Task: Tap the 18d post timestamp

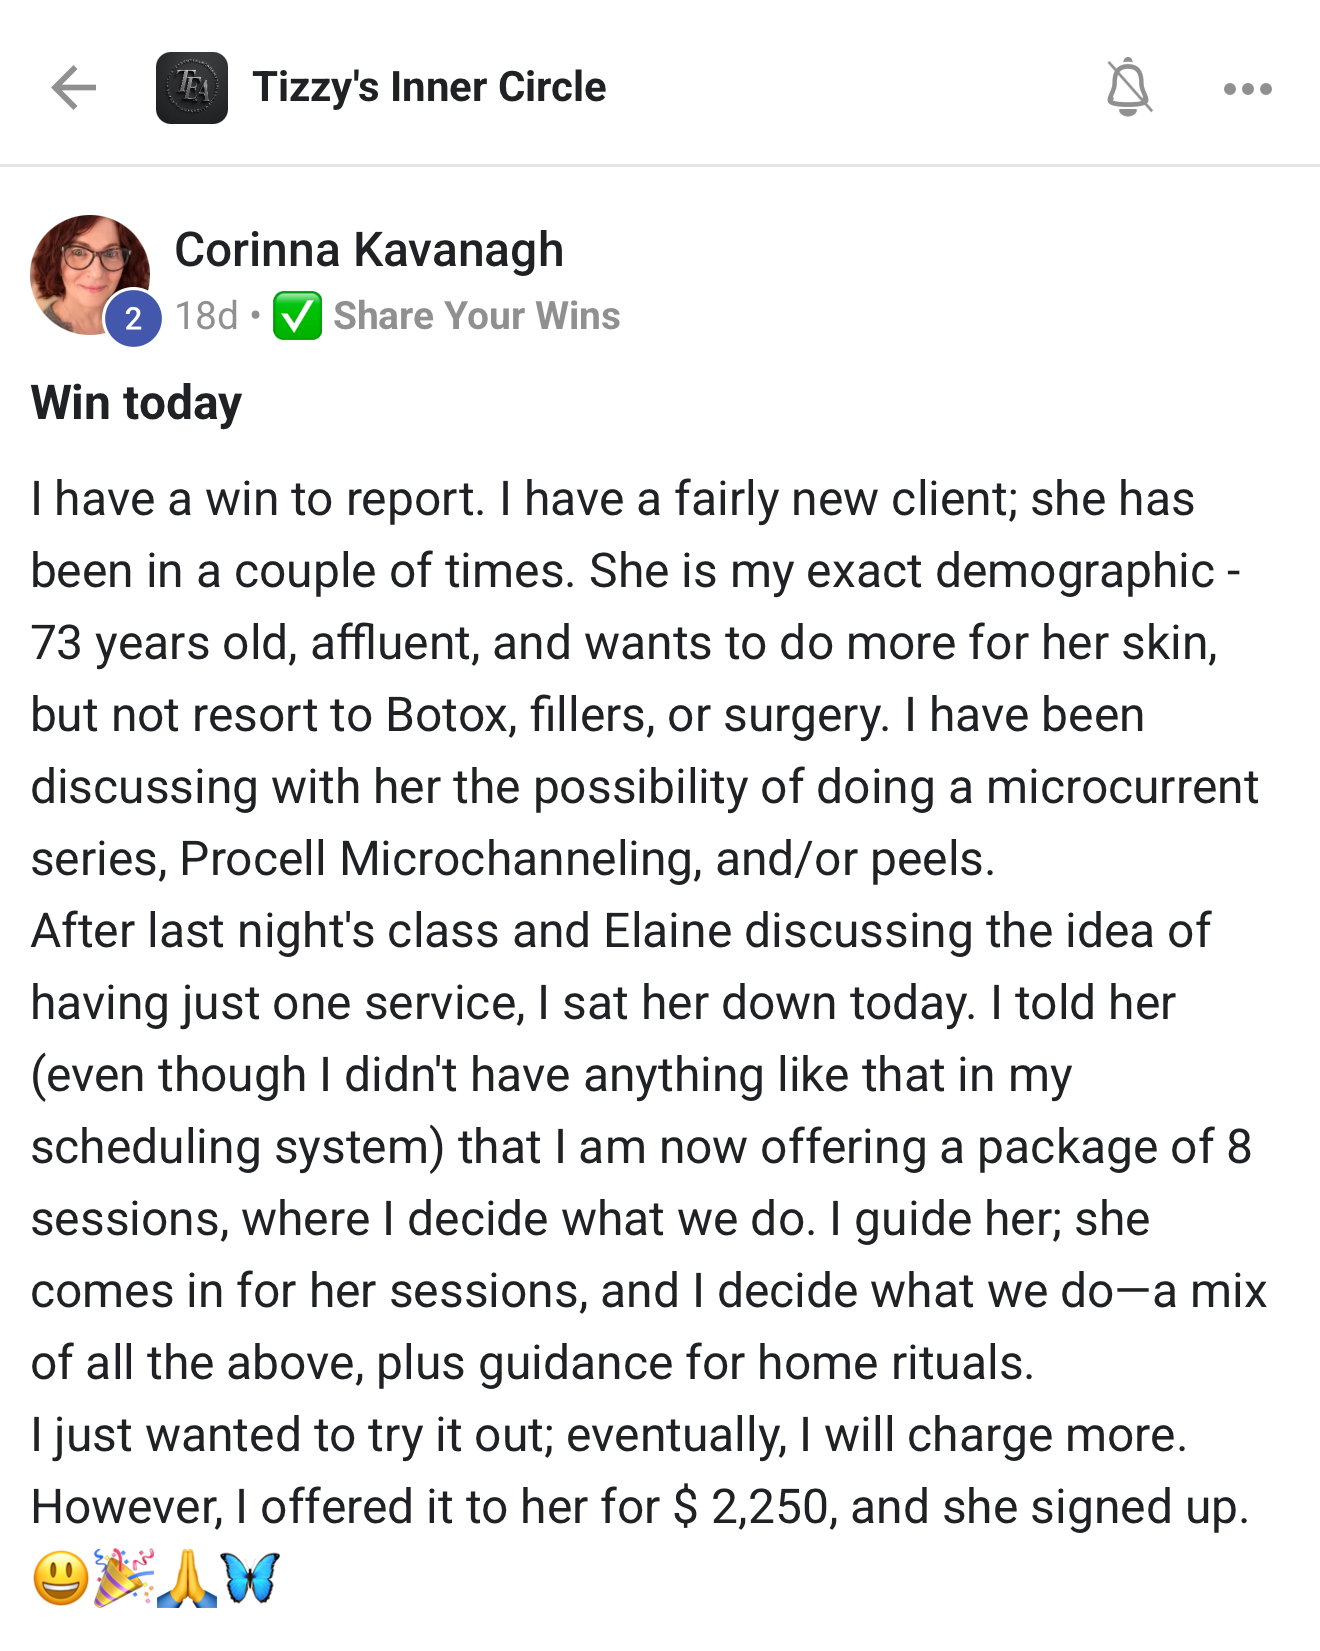Action: coord(206,316)
